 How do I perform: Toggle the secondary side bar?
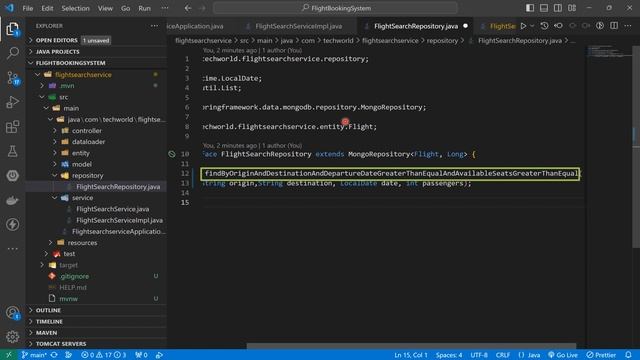558,8
